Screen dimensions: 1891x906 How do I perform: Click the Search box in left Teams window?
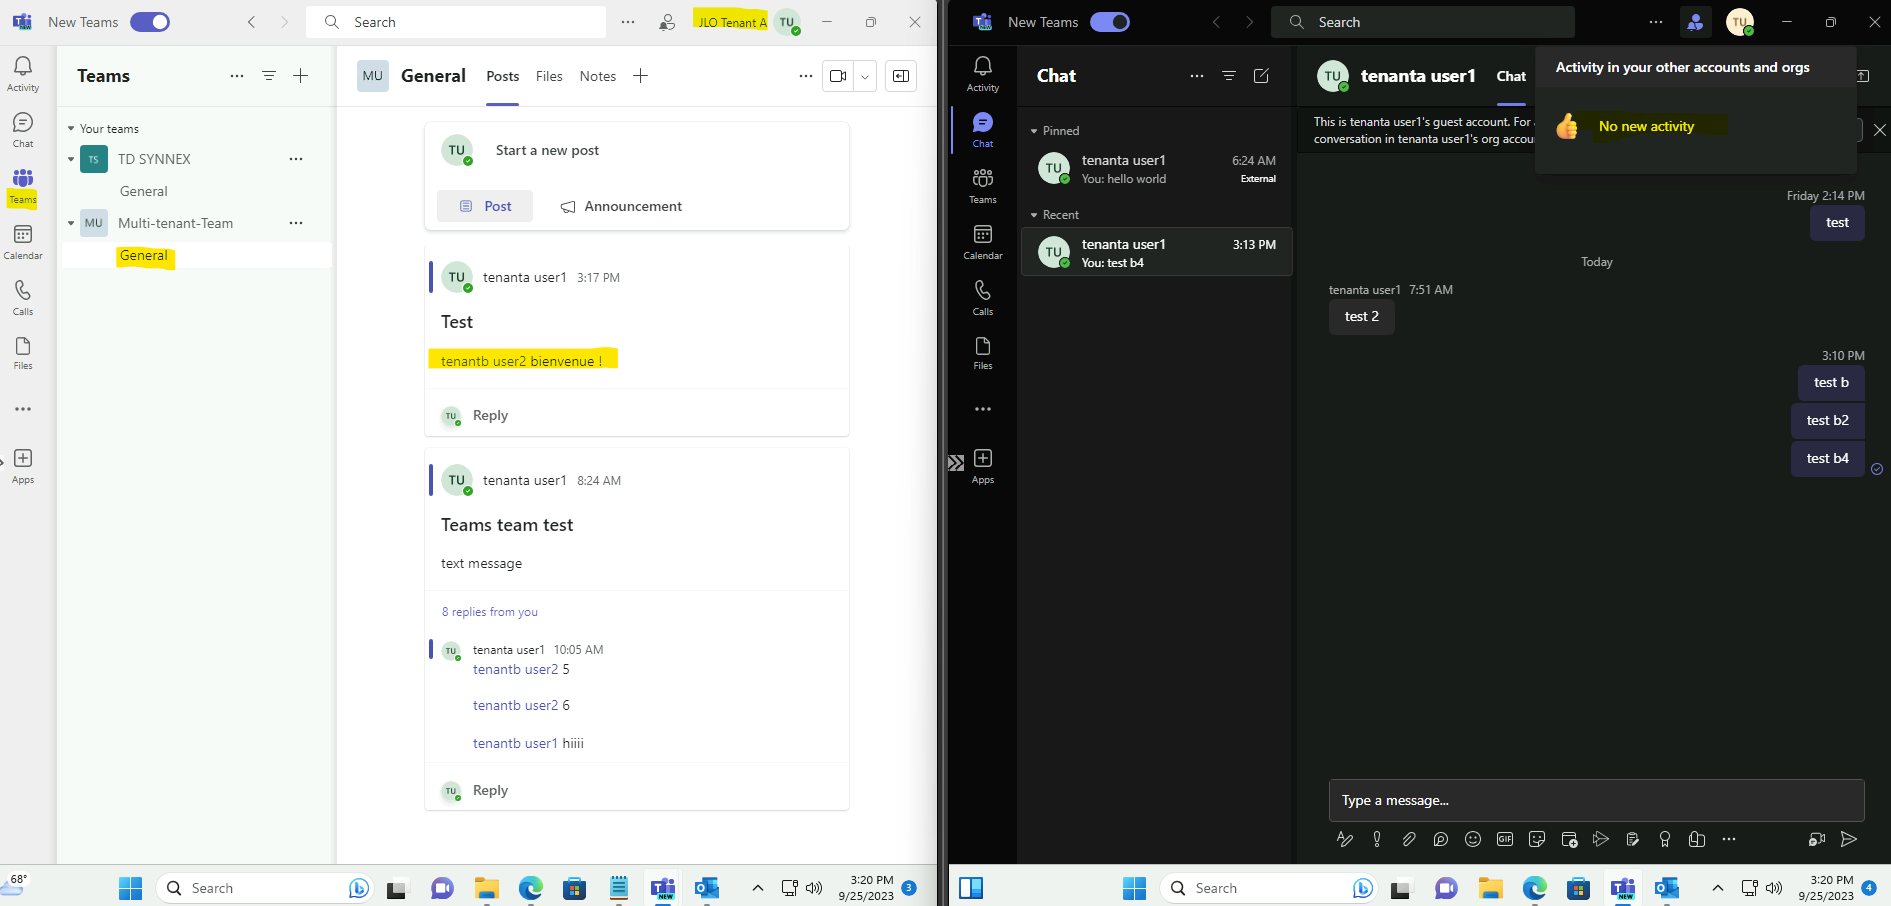pyautogui.click(x=456, y=22)
